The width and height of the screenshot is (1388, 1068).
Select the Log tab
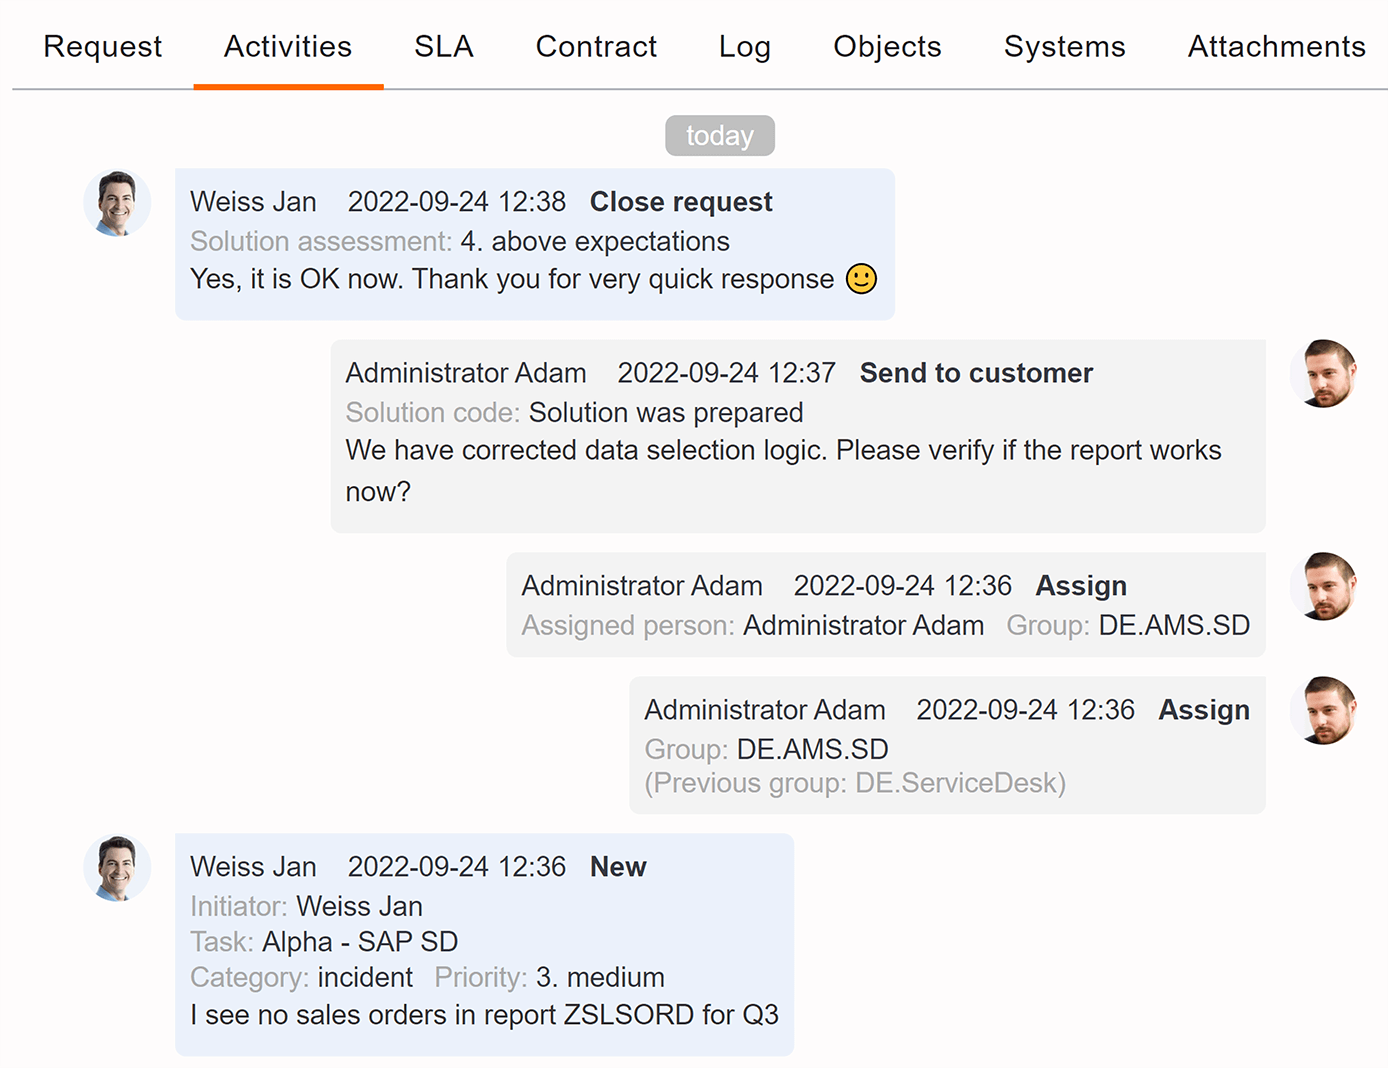pyautogui.click(x=744, y=46)
